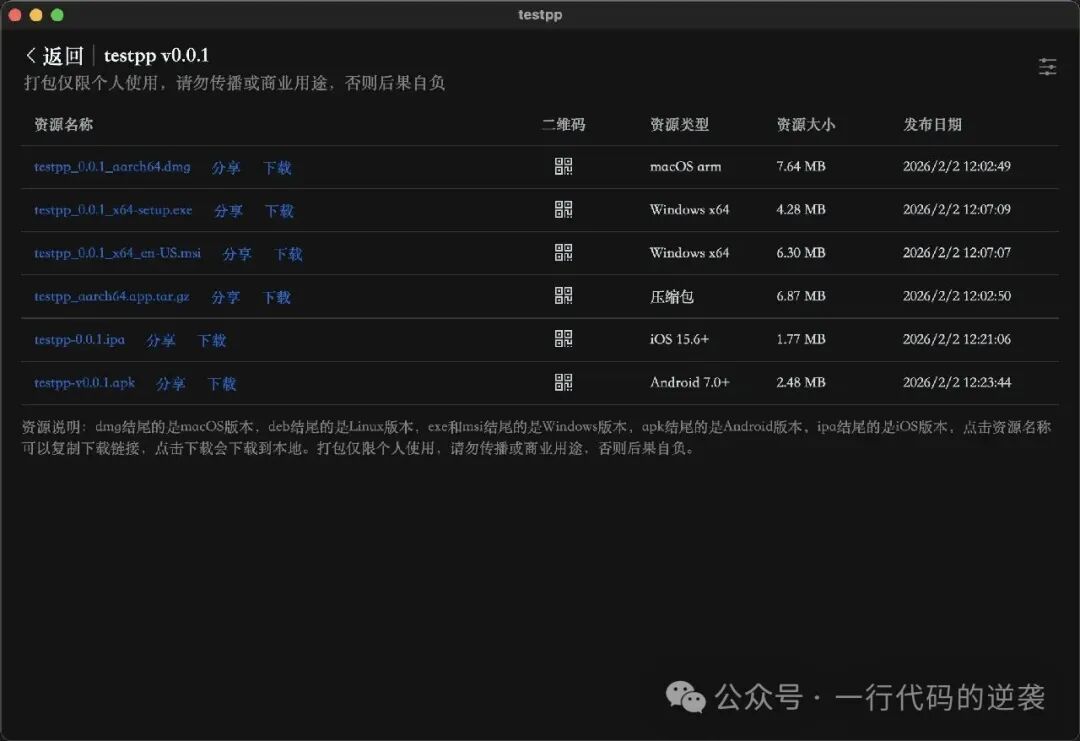Open the QR code for testpp_0.0.1_aarch64.dmg
The image size is (1080, 741).
pyautogui.click(x=562, y=167)
